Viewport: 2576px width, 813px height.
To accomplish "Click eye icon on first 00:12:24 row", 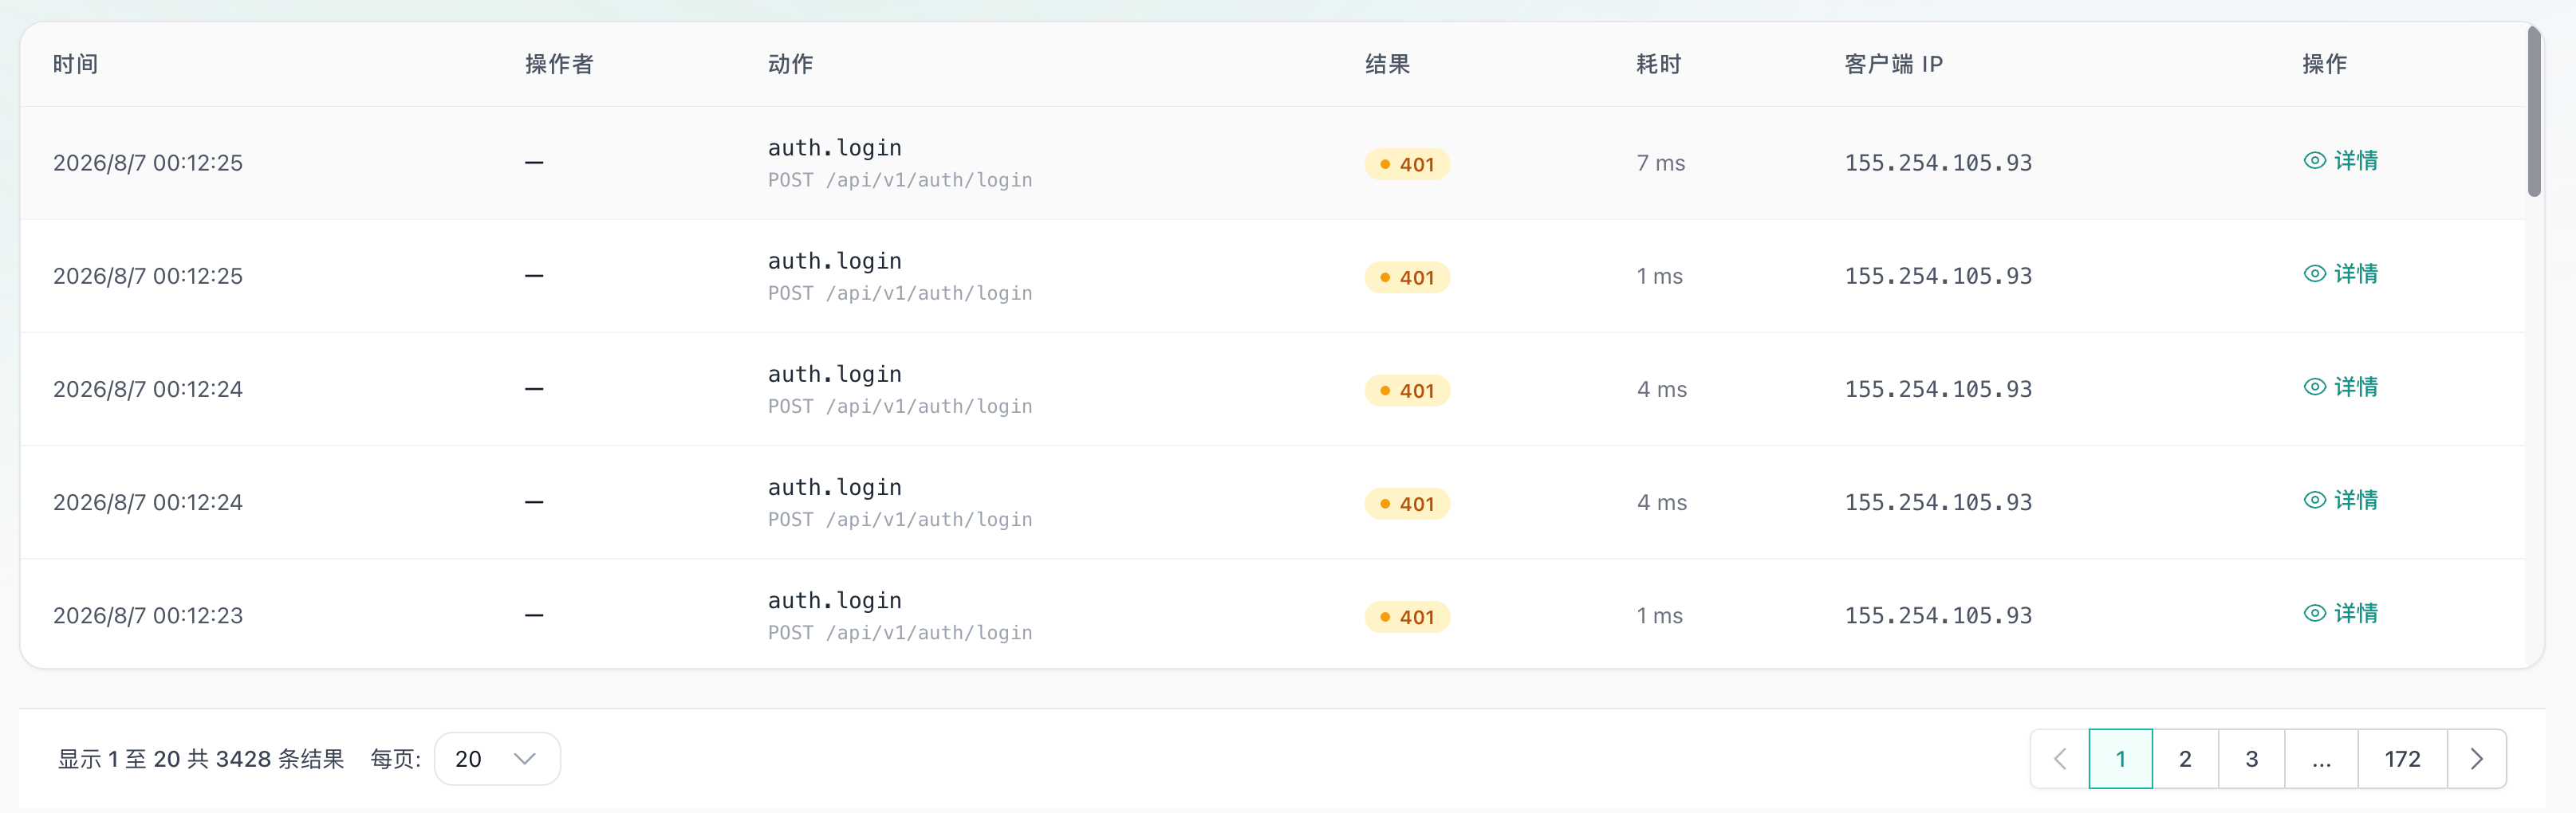I will (x=2314, y=387).
